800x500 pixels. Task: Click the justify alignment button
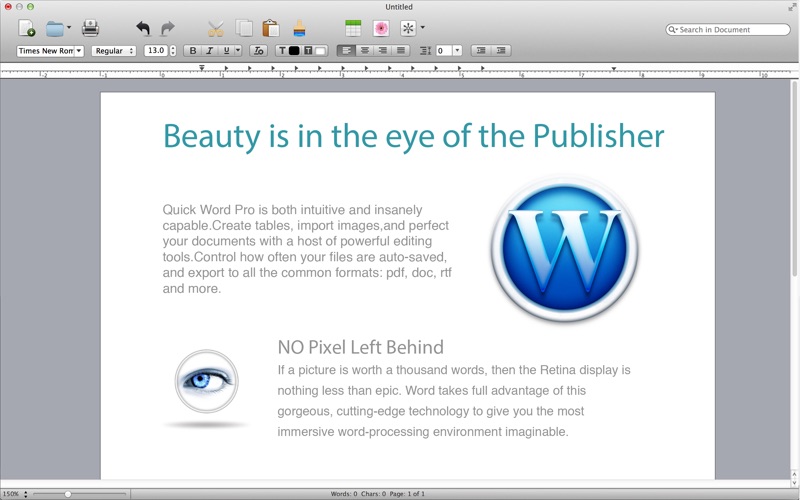(401, 50)
